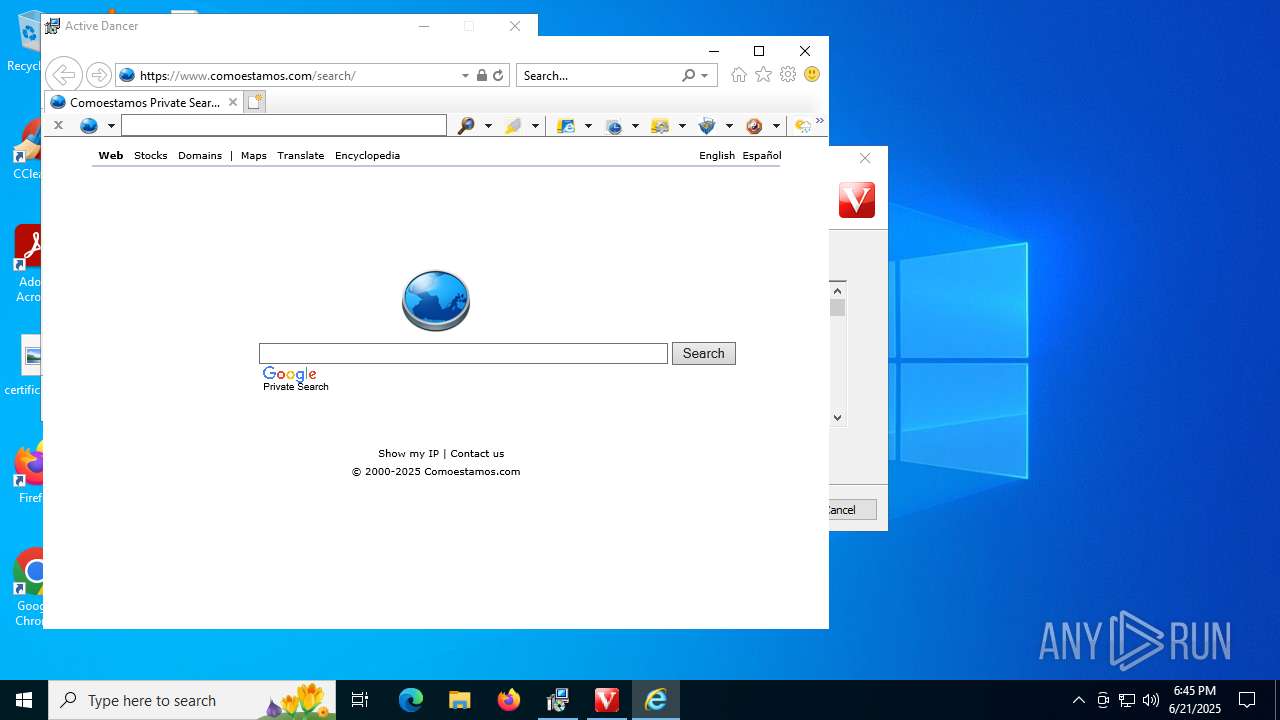Expand dropdown next to IE page icon

(588, 126)
